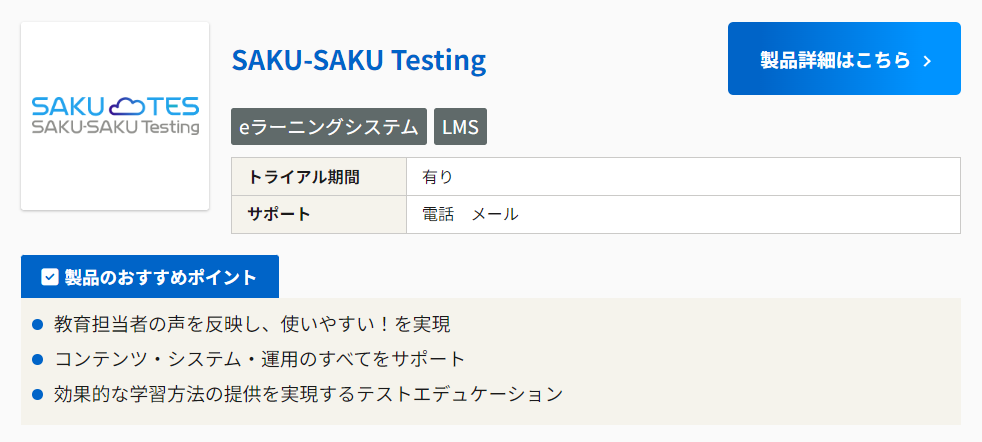Select the LMS tag
The height and width of the screenshot is (442, 982).
pyautogui.click(x=460, y=127)
